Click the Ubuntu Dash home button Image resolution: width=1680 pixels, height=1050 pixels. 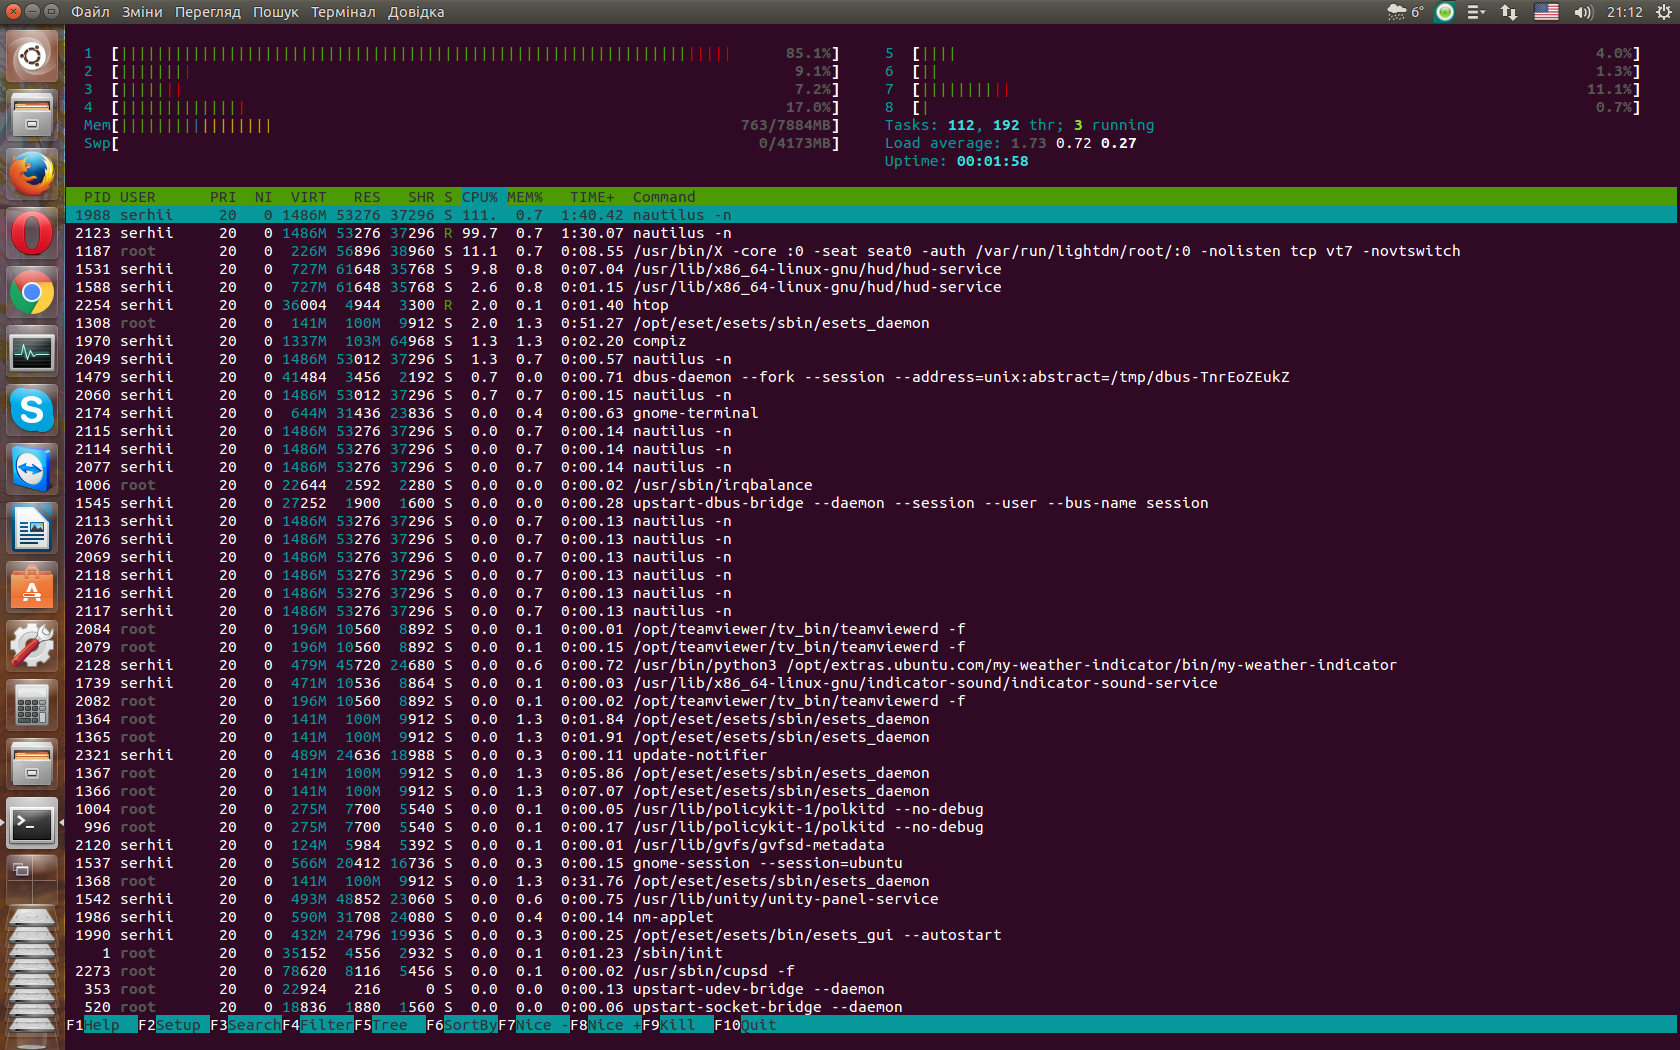32,56
